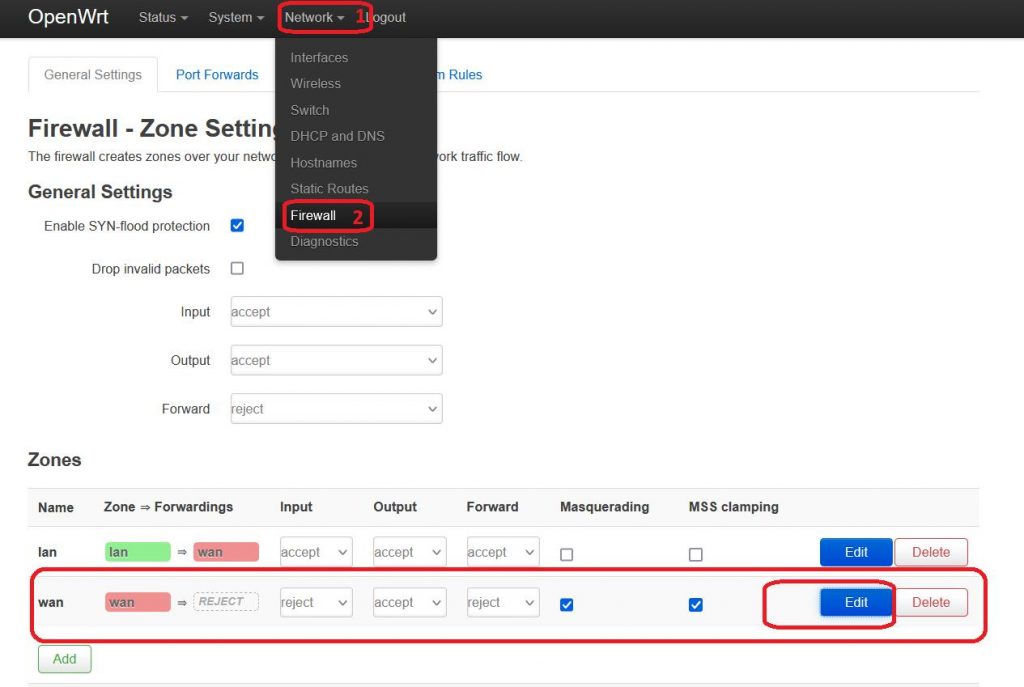Expand the general Forward policy dropdown
The image size is (1024, 687).
pyautogui.click(x=336, y=409)
